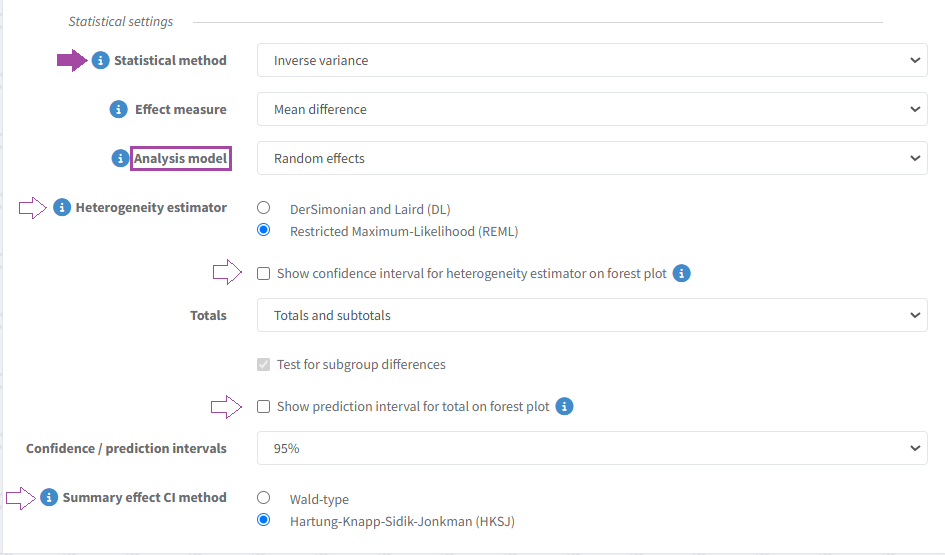Toggle Test for subgroup differences checkbox
945x555 pixels.
[x=264, y=364]
